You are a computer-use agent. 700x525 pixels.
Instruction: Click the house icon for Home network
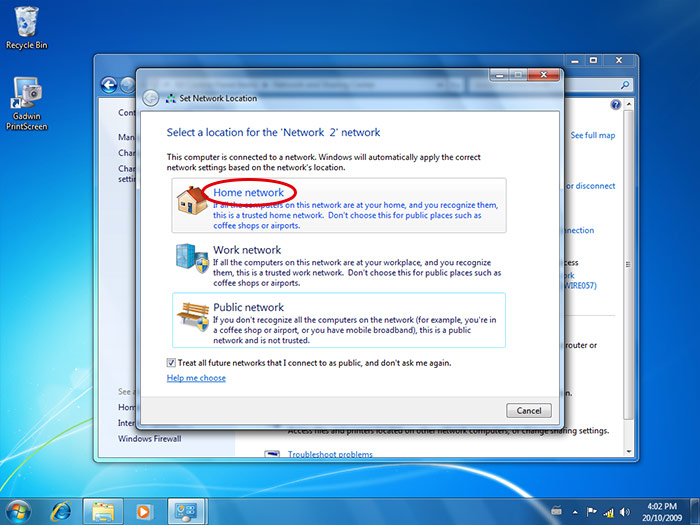pyautogui.click(x=192, y=200)
